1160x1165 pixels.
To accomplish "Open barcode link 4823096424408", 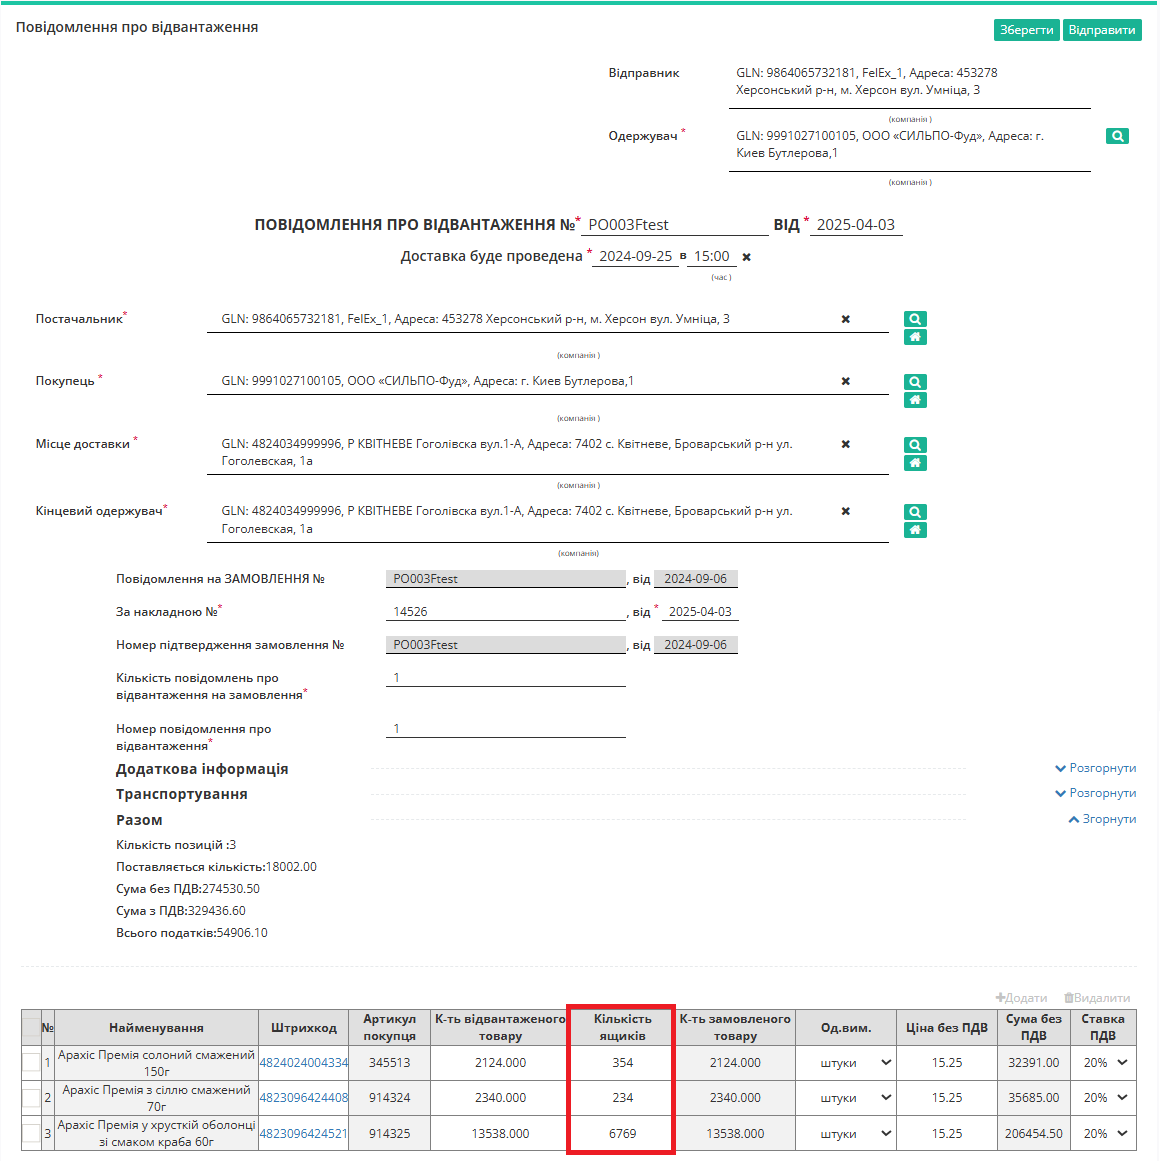I will tap(303, 1098).
